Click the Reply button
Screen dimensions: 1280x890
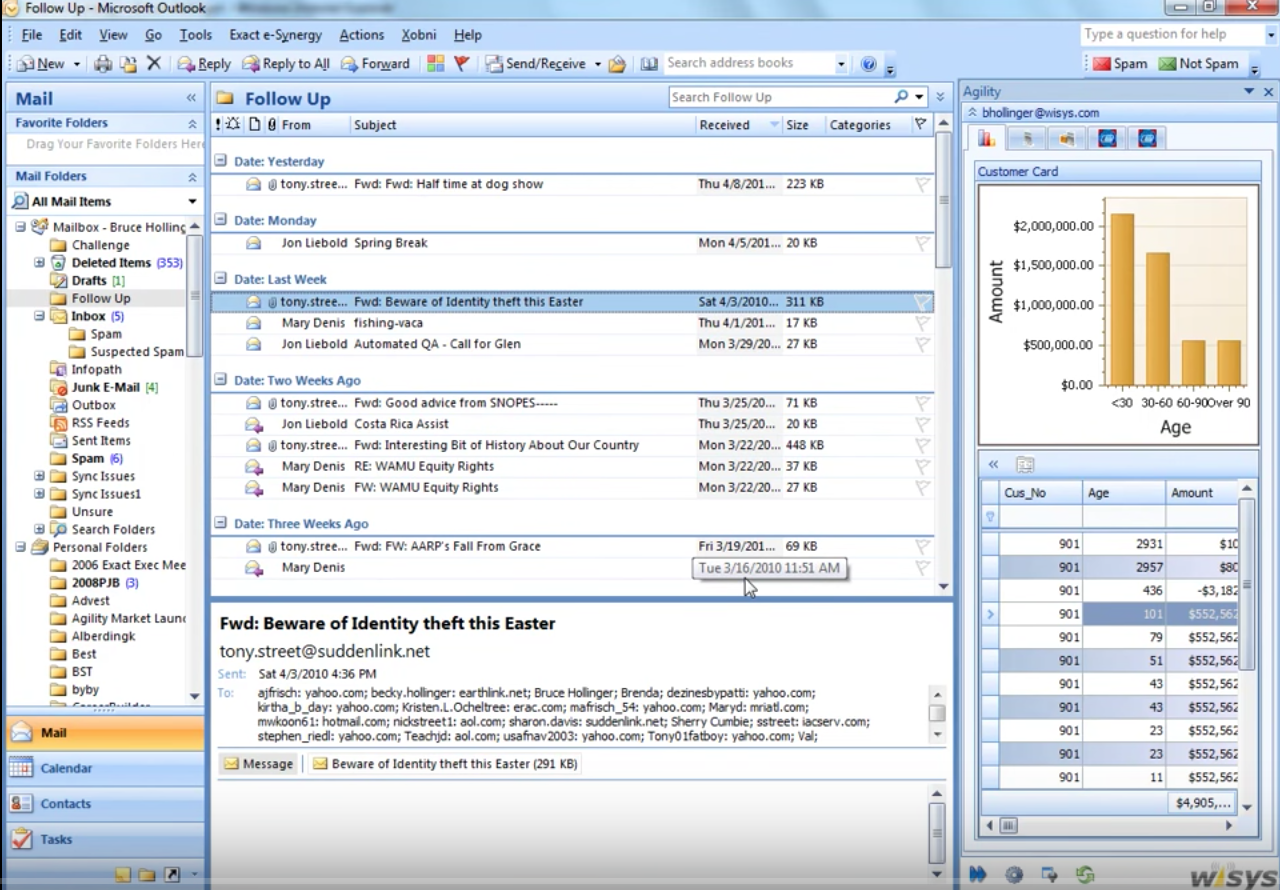click(204, 64)
